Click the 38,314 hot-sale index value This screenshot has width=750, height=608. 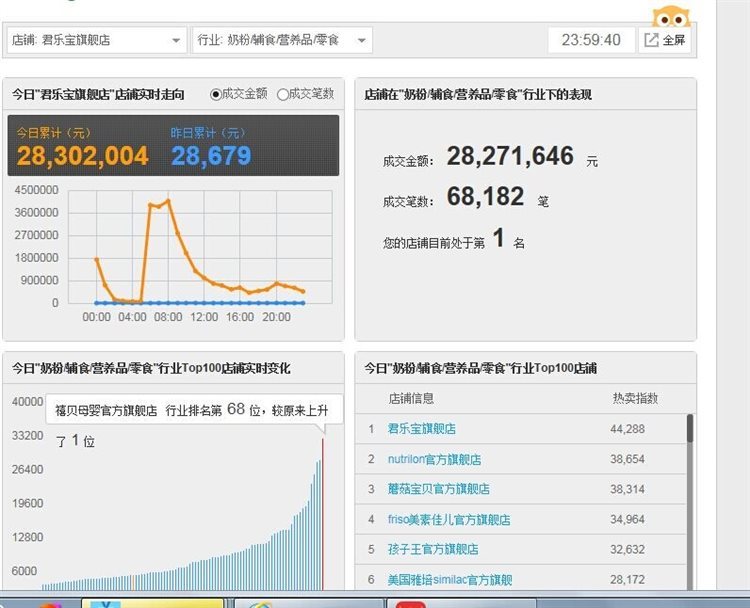[627, 489]
